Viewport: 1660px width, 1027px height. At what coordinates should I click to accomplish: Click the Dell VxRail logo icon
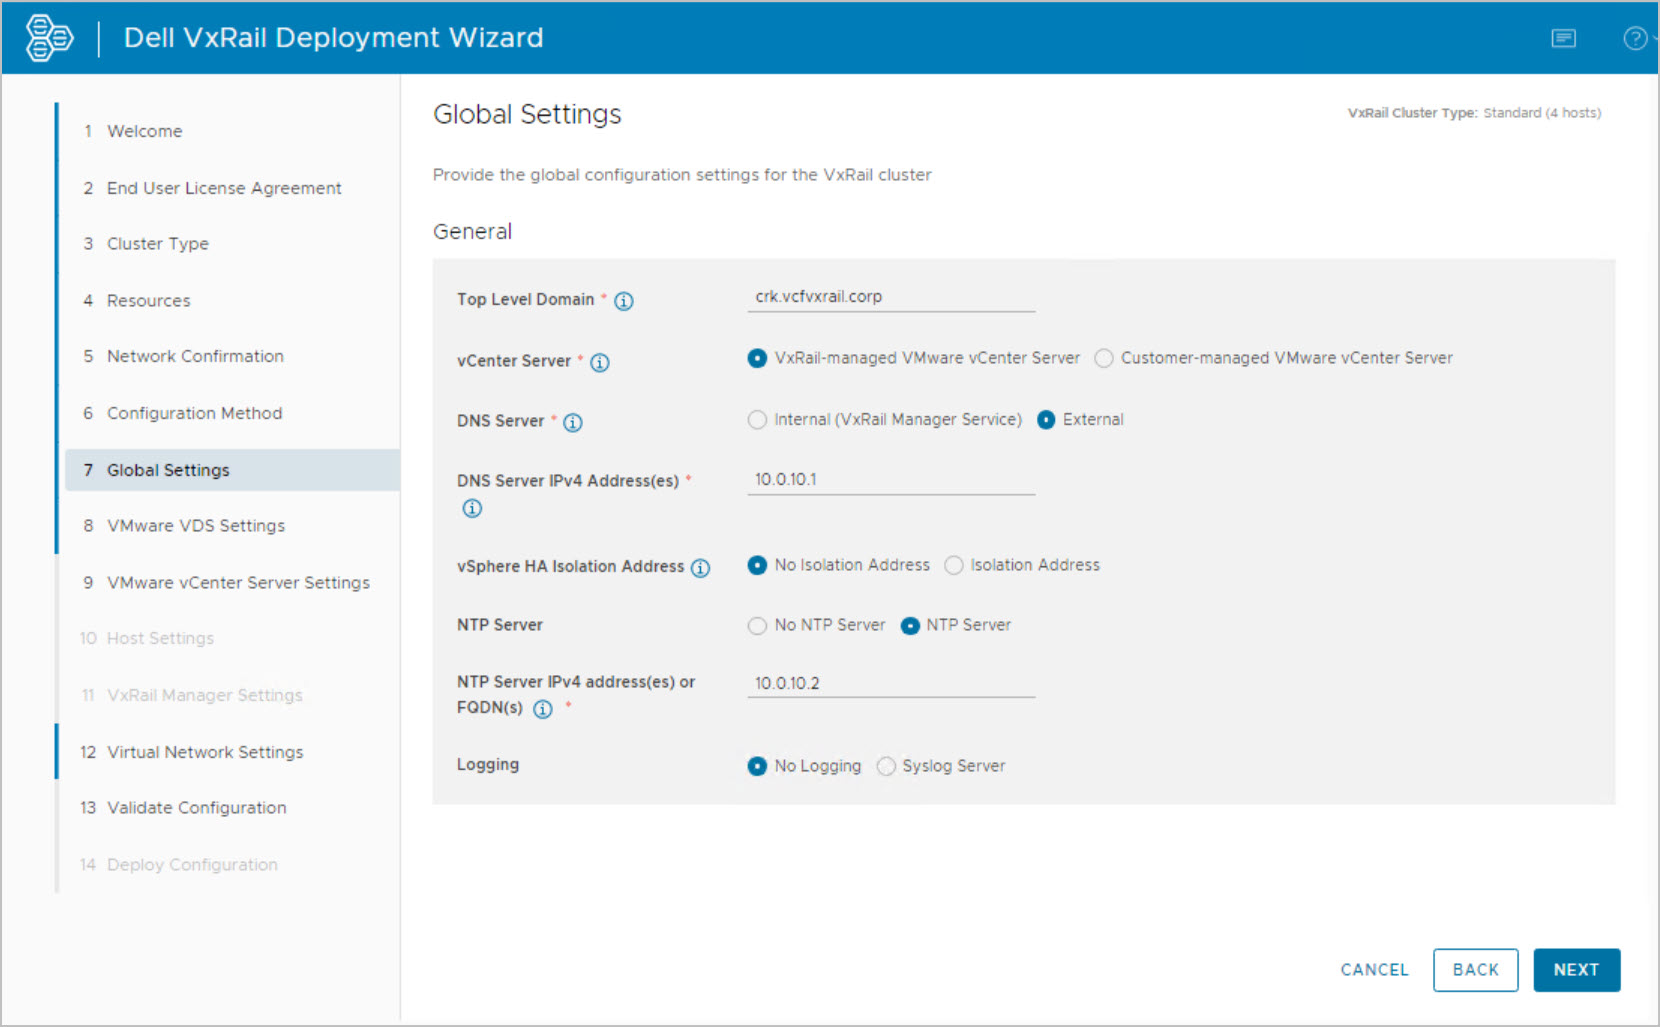point(49,38)
